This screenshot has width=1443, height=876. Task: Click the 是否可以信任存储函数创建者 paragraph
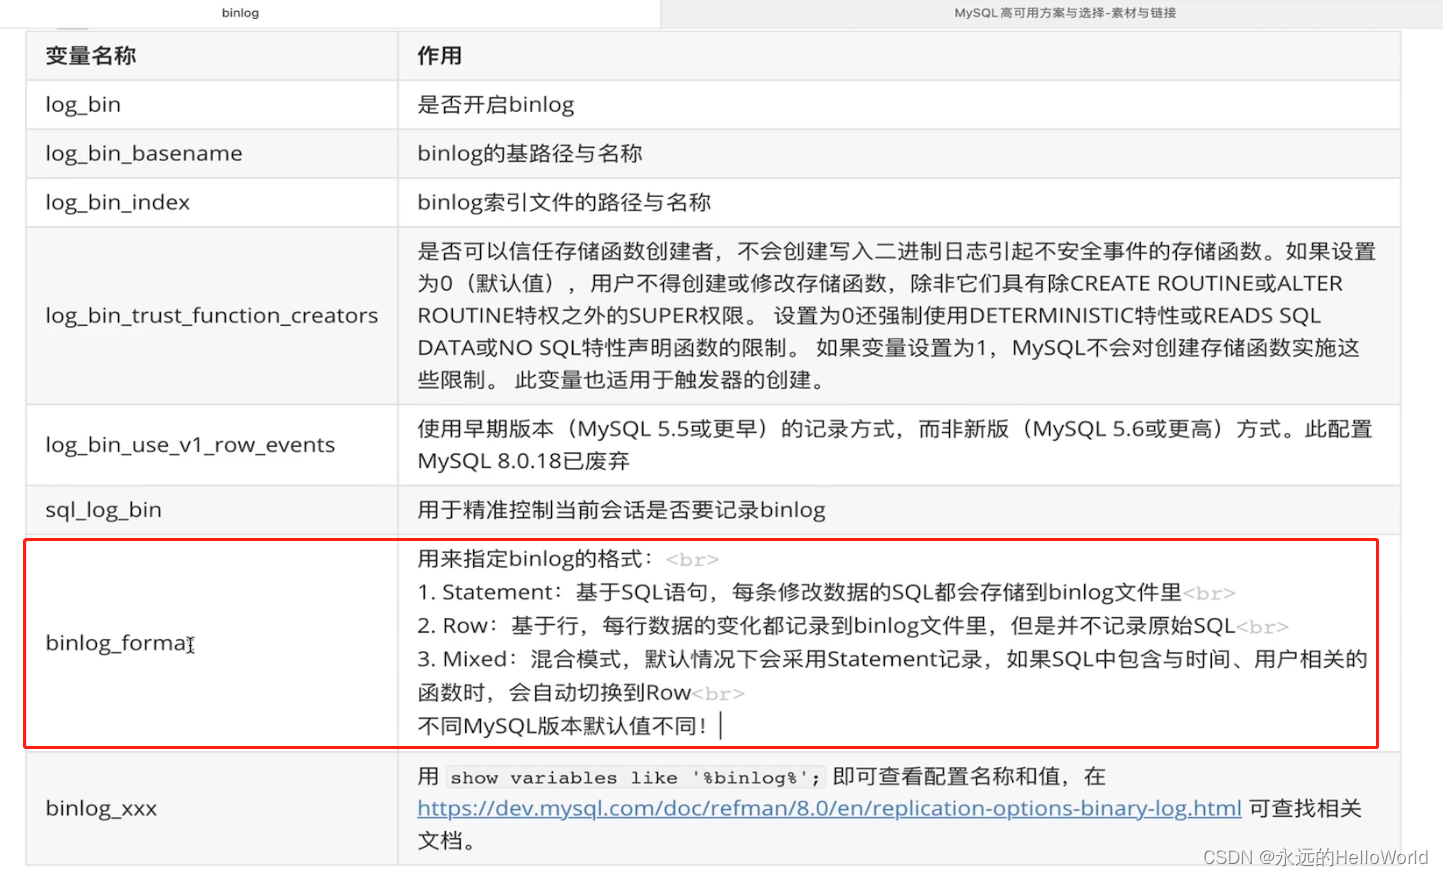point(897,316)
